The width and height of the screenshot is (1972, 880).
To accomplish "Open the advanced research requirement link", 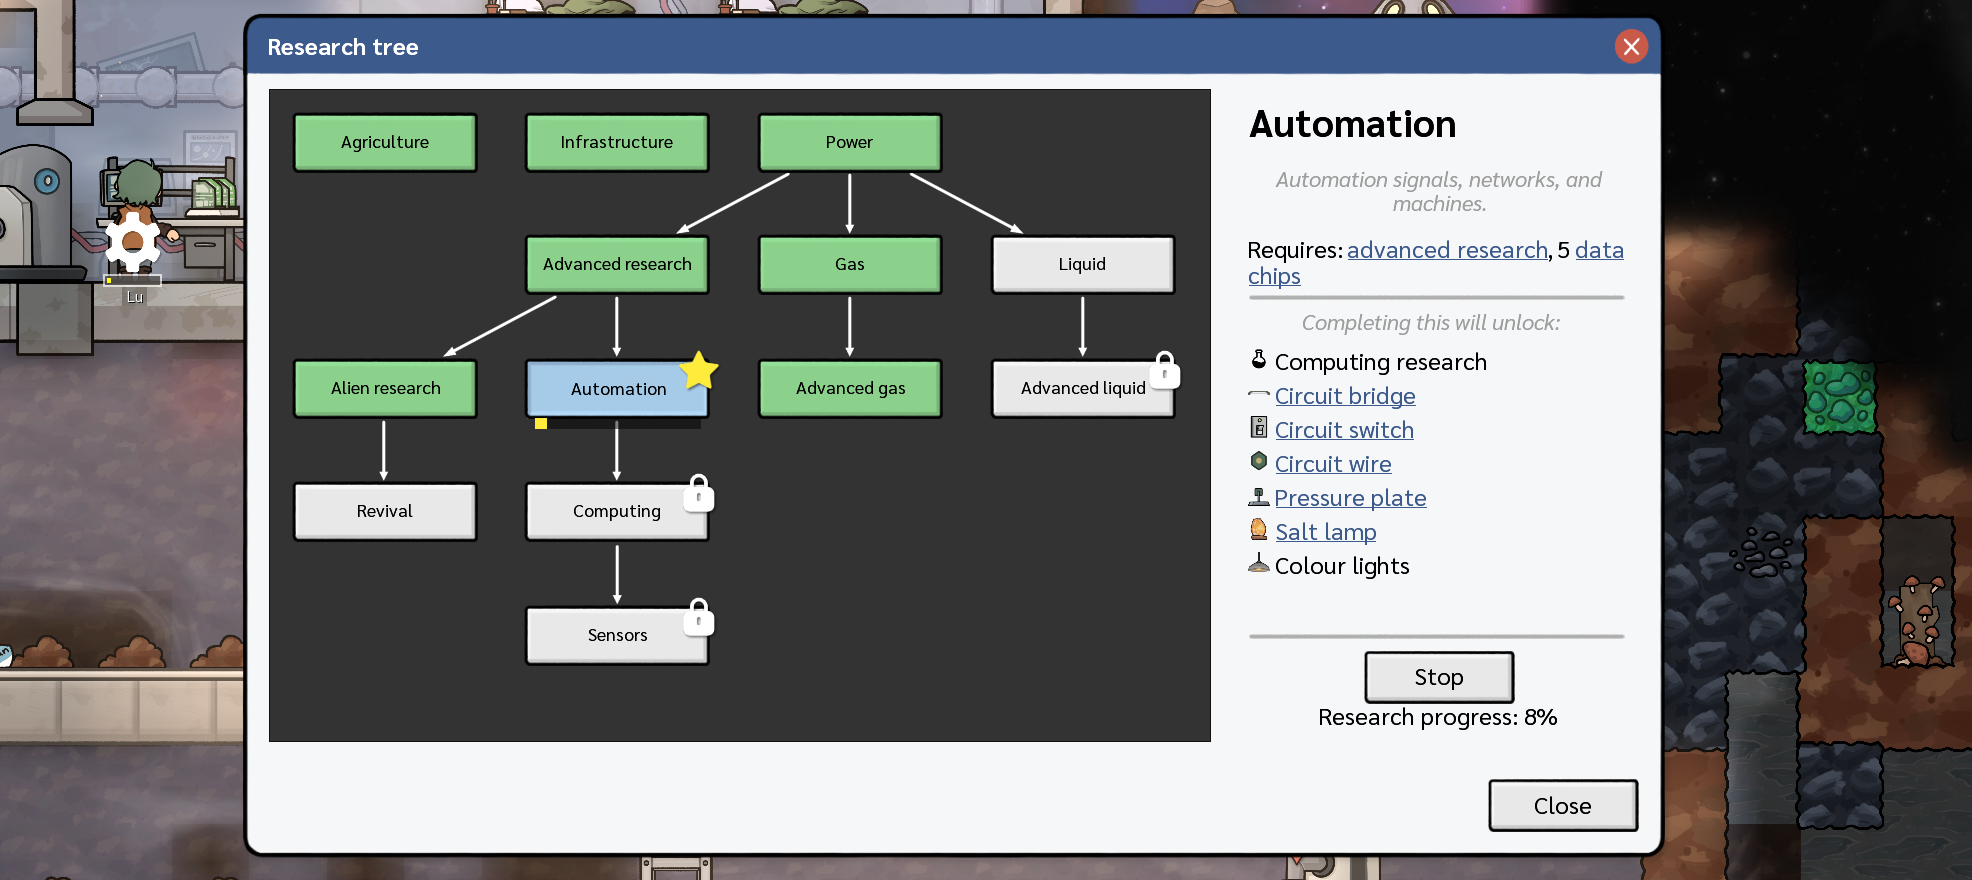I will click(1446, 250).
